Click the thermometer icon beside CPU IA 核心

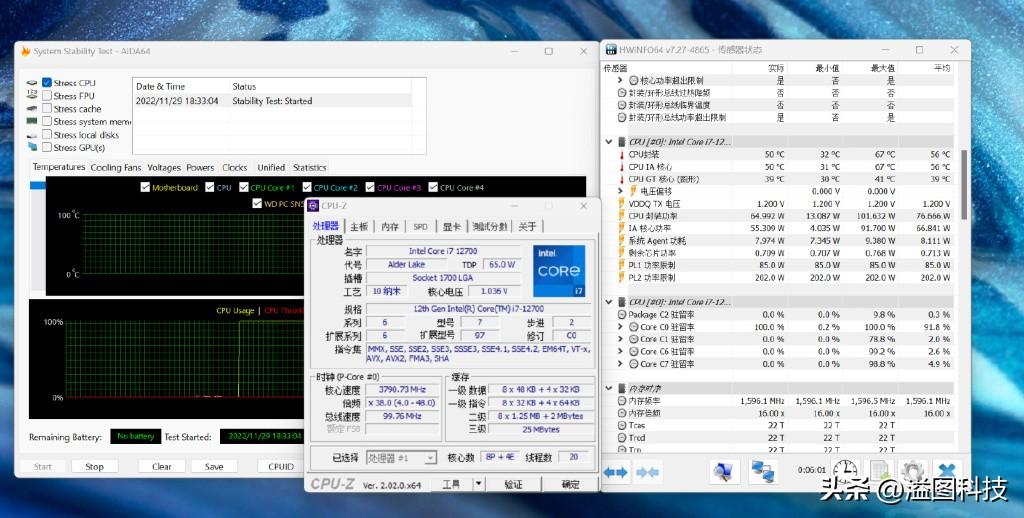pos(622,167)
